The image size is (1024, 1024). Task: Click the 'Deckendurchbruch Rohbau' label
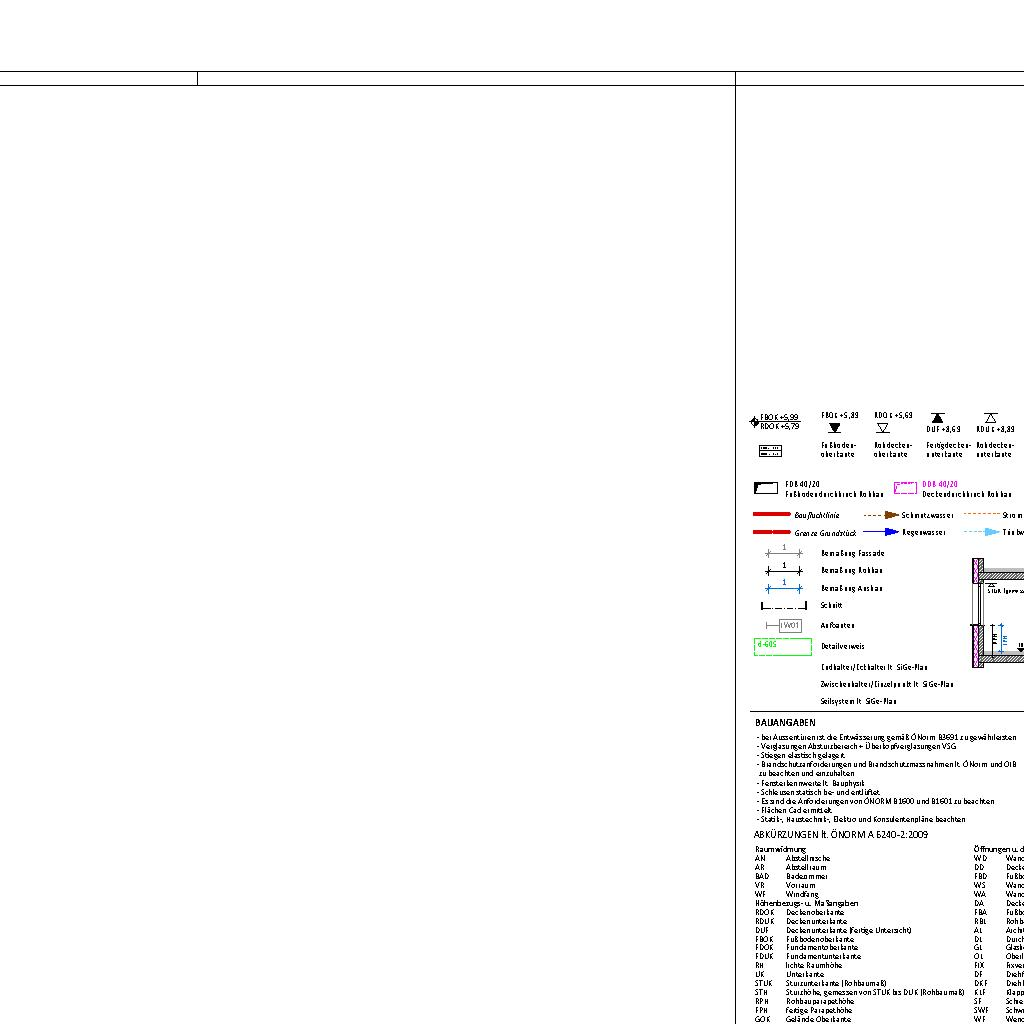(967, 494)
